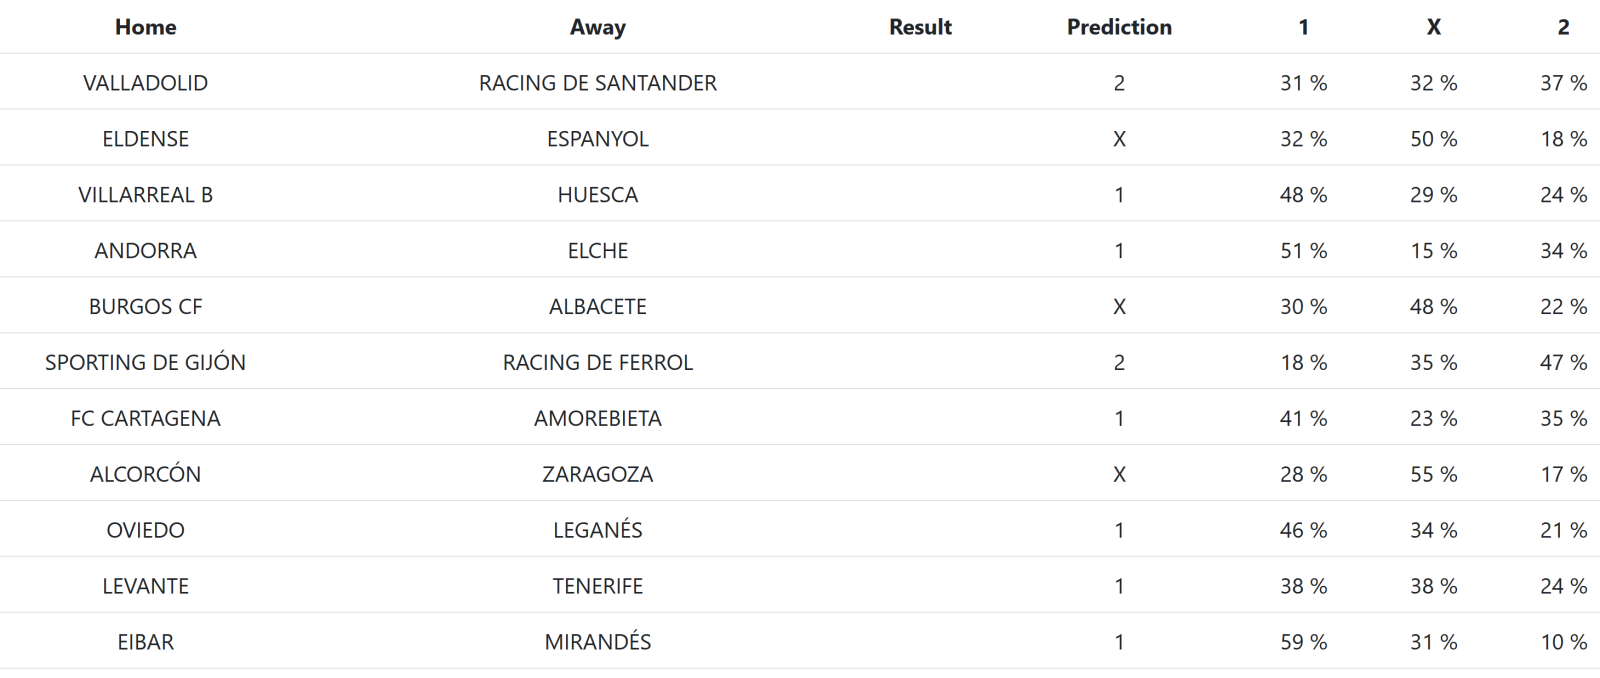Select the VALLADOLID home team cell
Image resolution: width=1600 pixels, height=678 pixels.
click(x=146, y=83)
